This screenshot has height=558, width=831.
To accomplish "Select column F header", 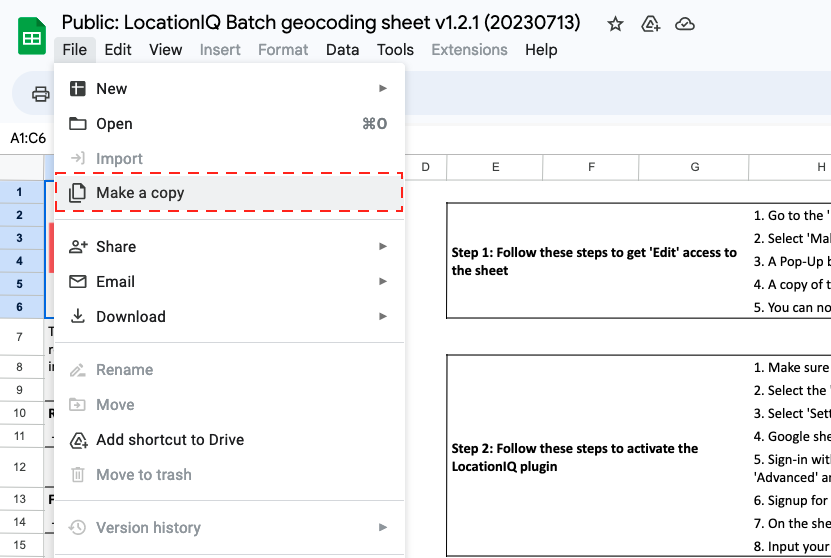I will [591, 167].
